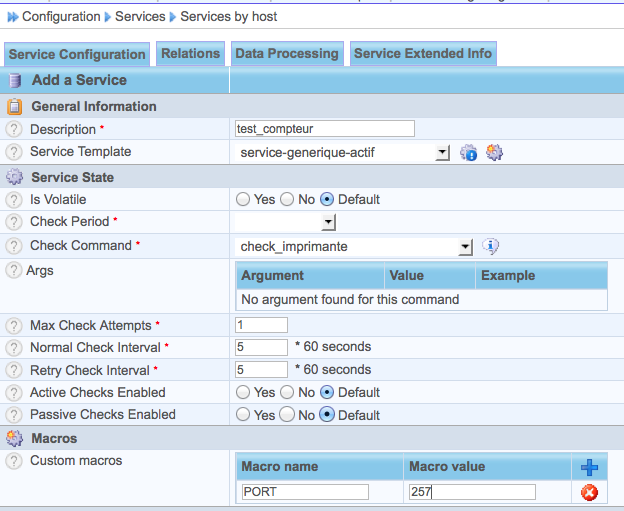Click the Configuration breadcrumb link
This screenshot has width=624, height=511.
pos(60,17)
